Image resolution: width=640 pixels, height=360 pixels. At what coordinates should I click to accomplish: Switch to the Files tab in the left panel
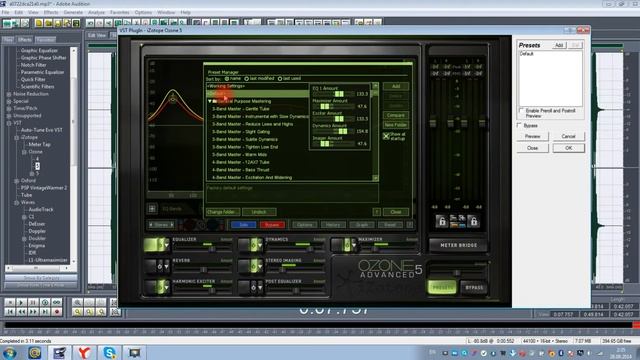pos(8,40)
